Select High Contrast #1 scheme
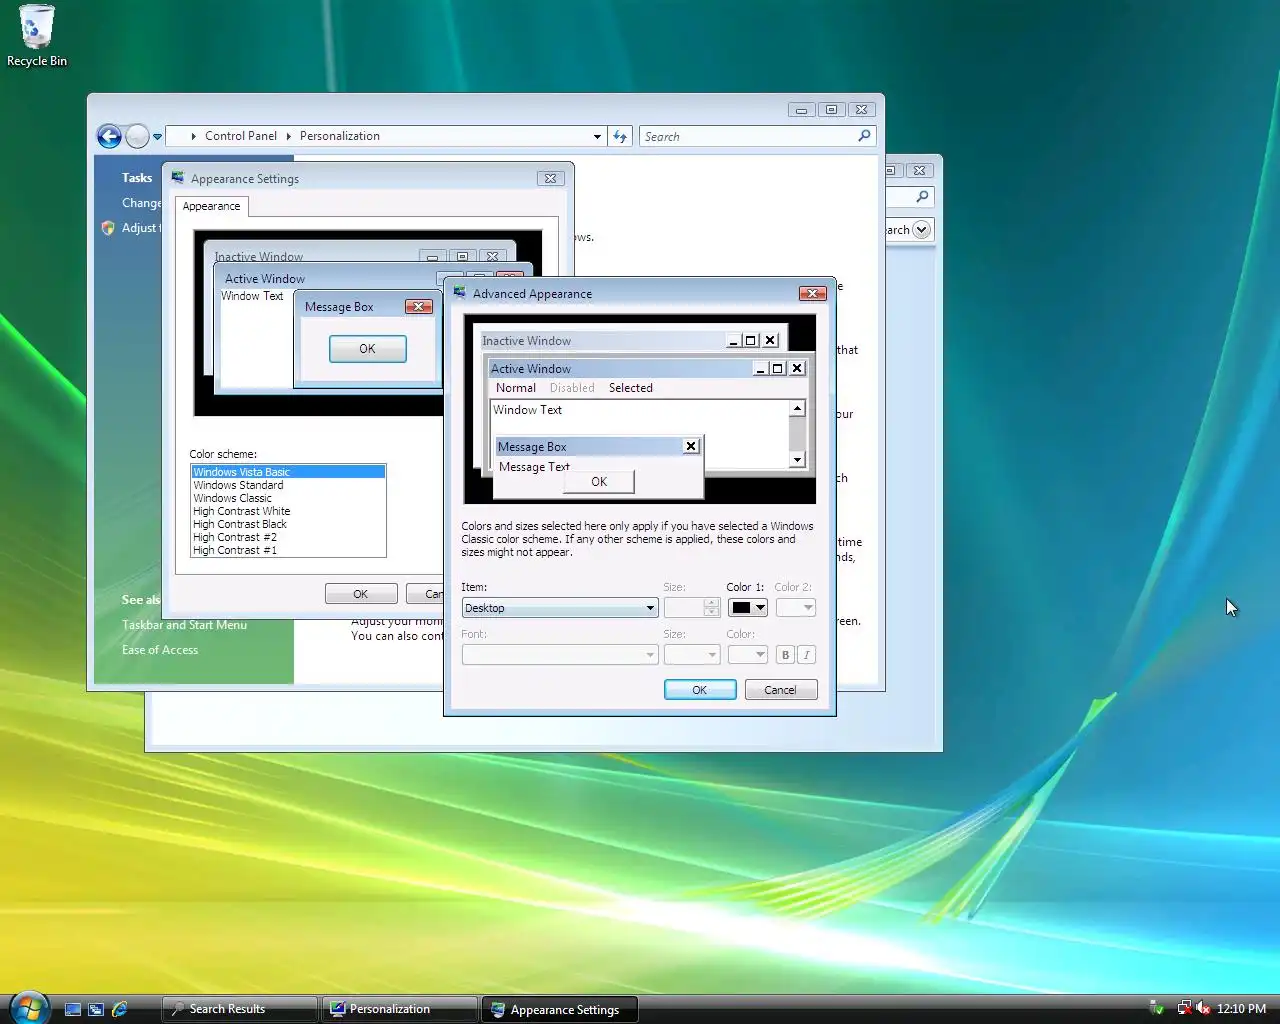The width and height of the screenshot is (1280, 1024). (x=288, y=550)
